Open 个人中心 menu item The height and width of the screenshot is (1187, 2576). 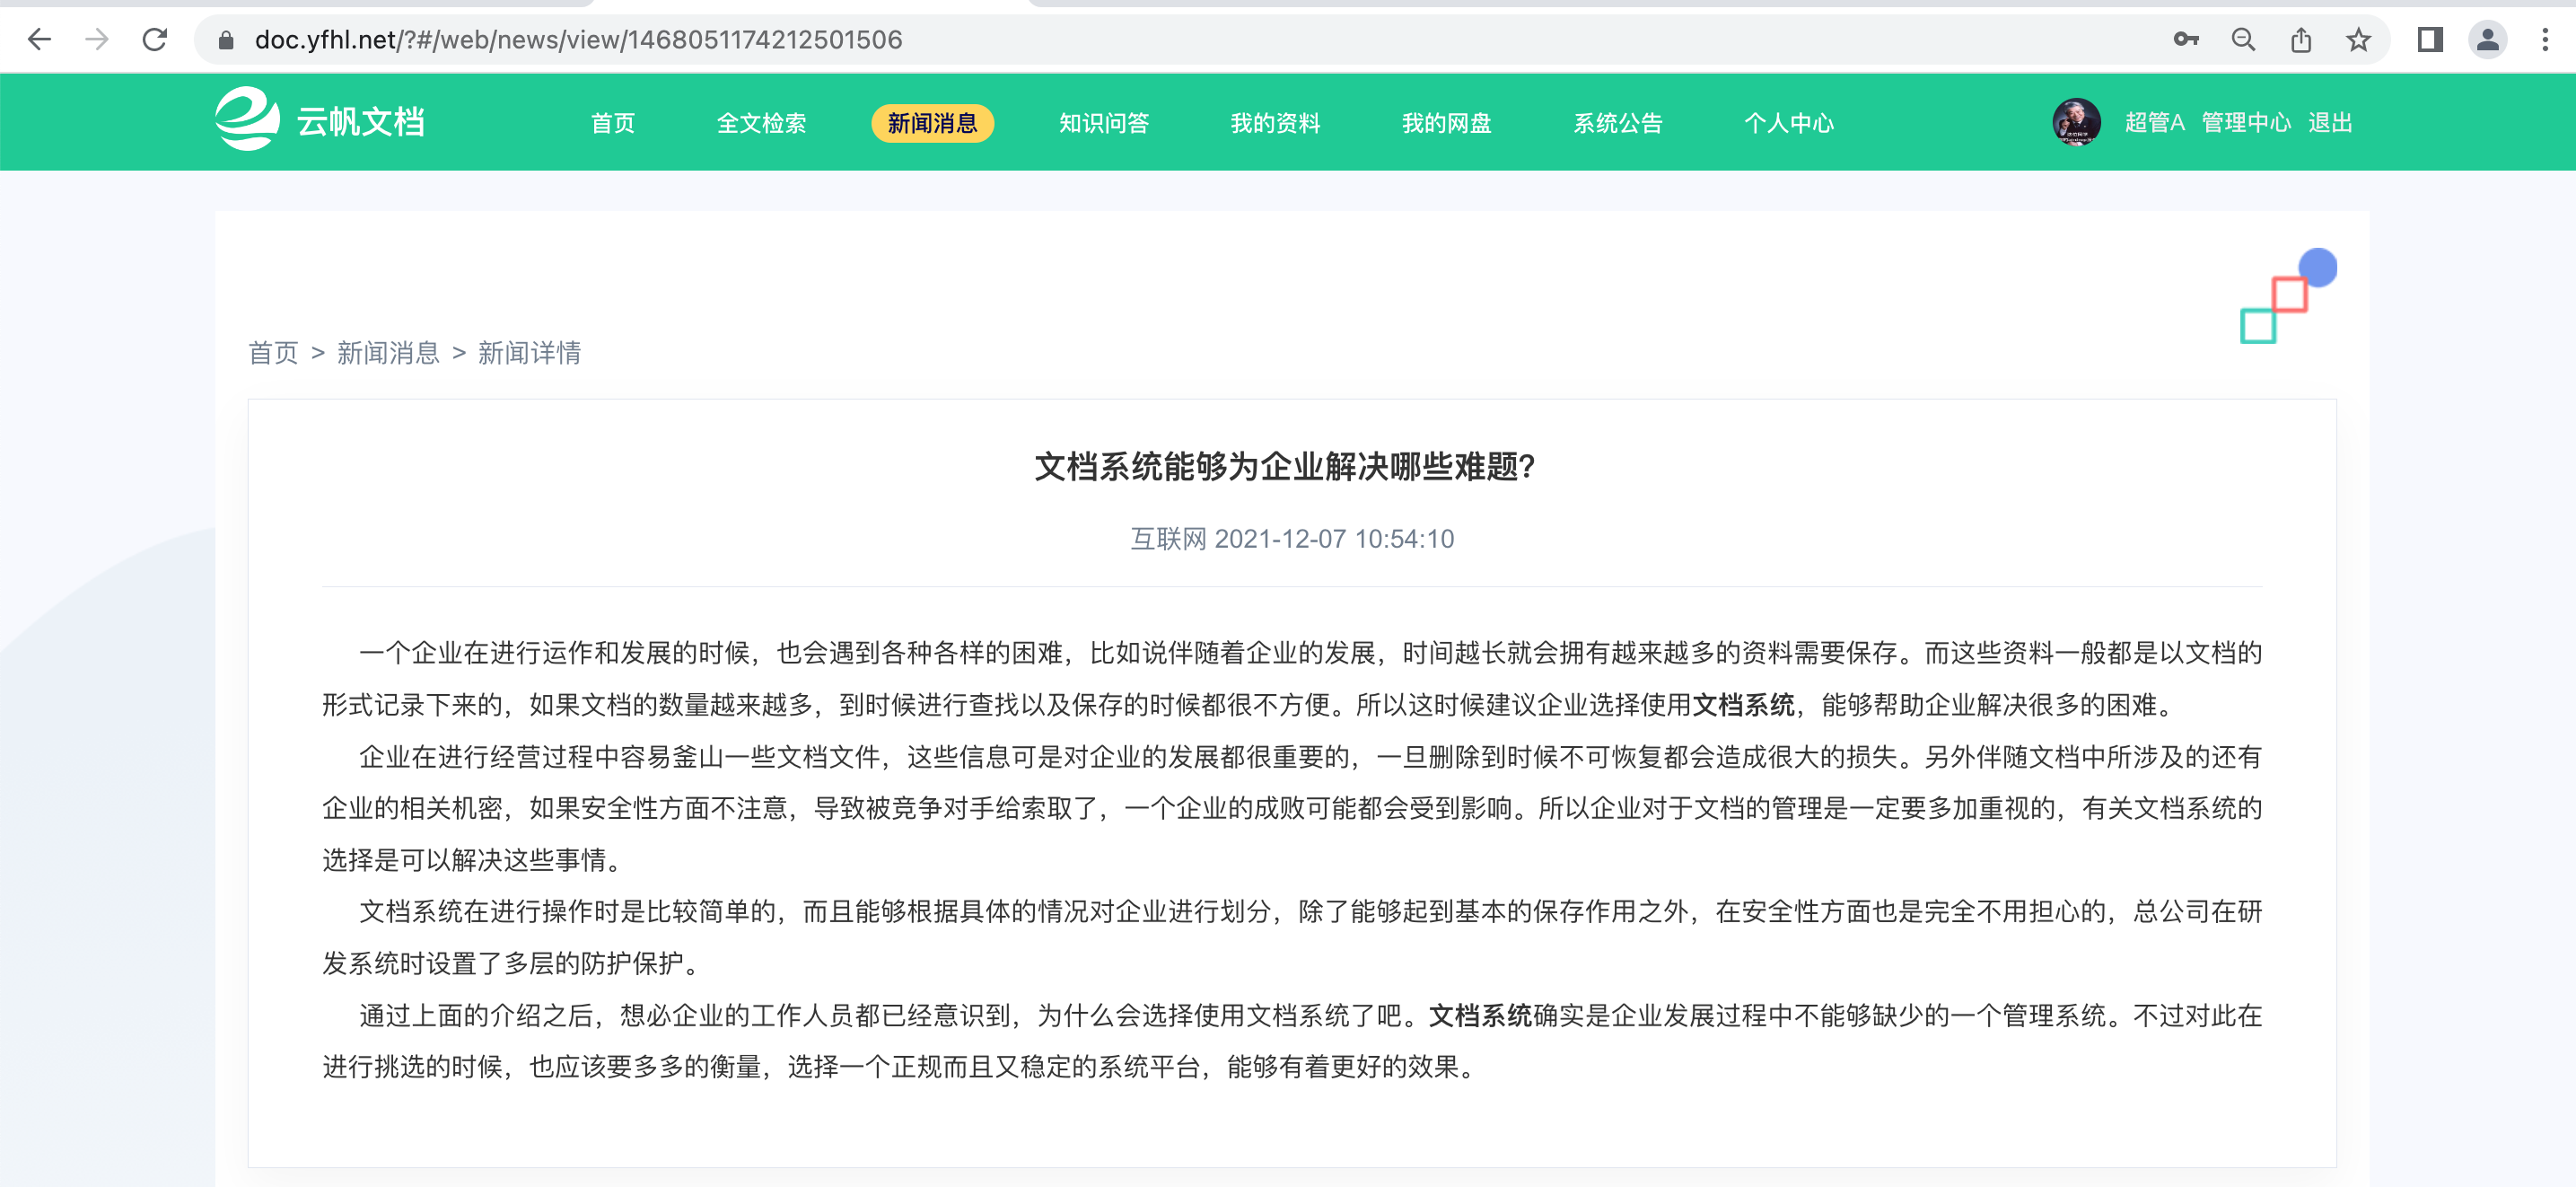point(1789,123)
